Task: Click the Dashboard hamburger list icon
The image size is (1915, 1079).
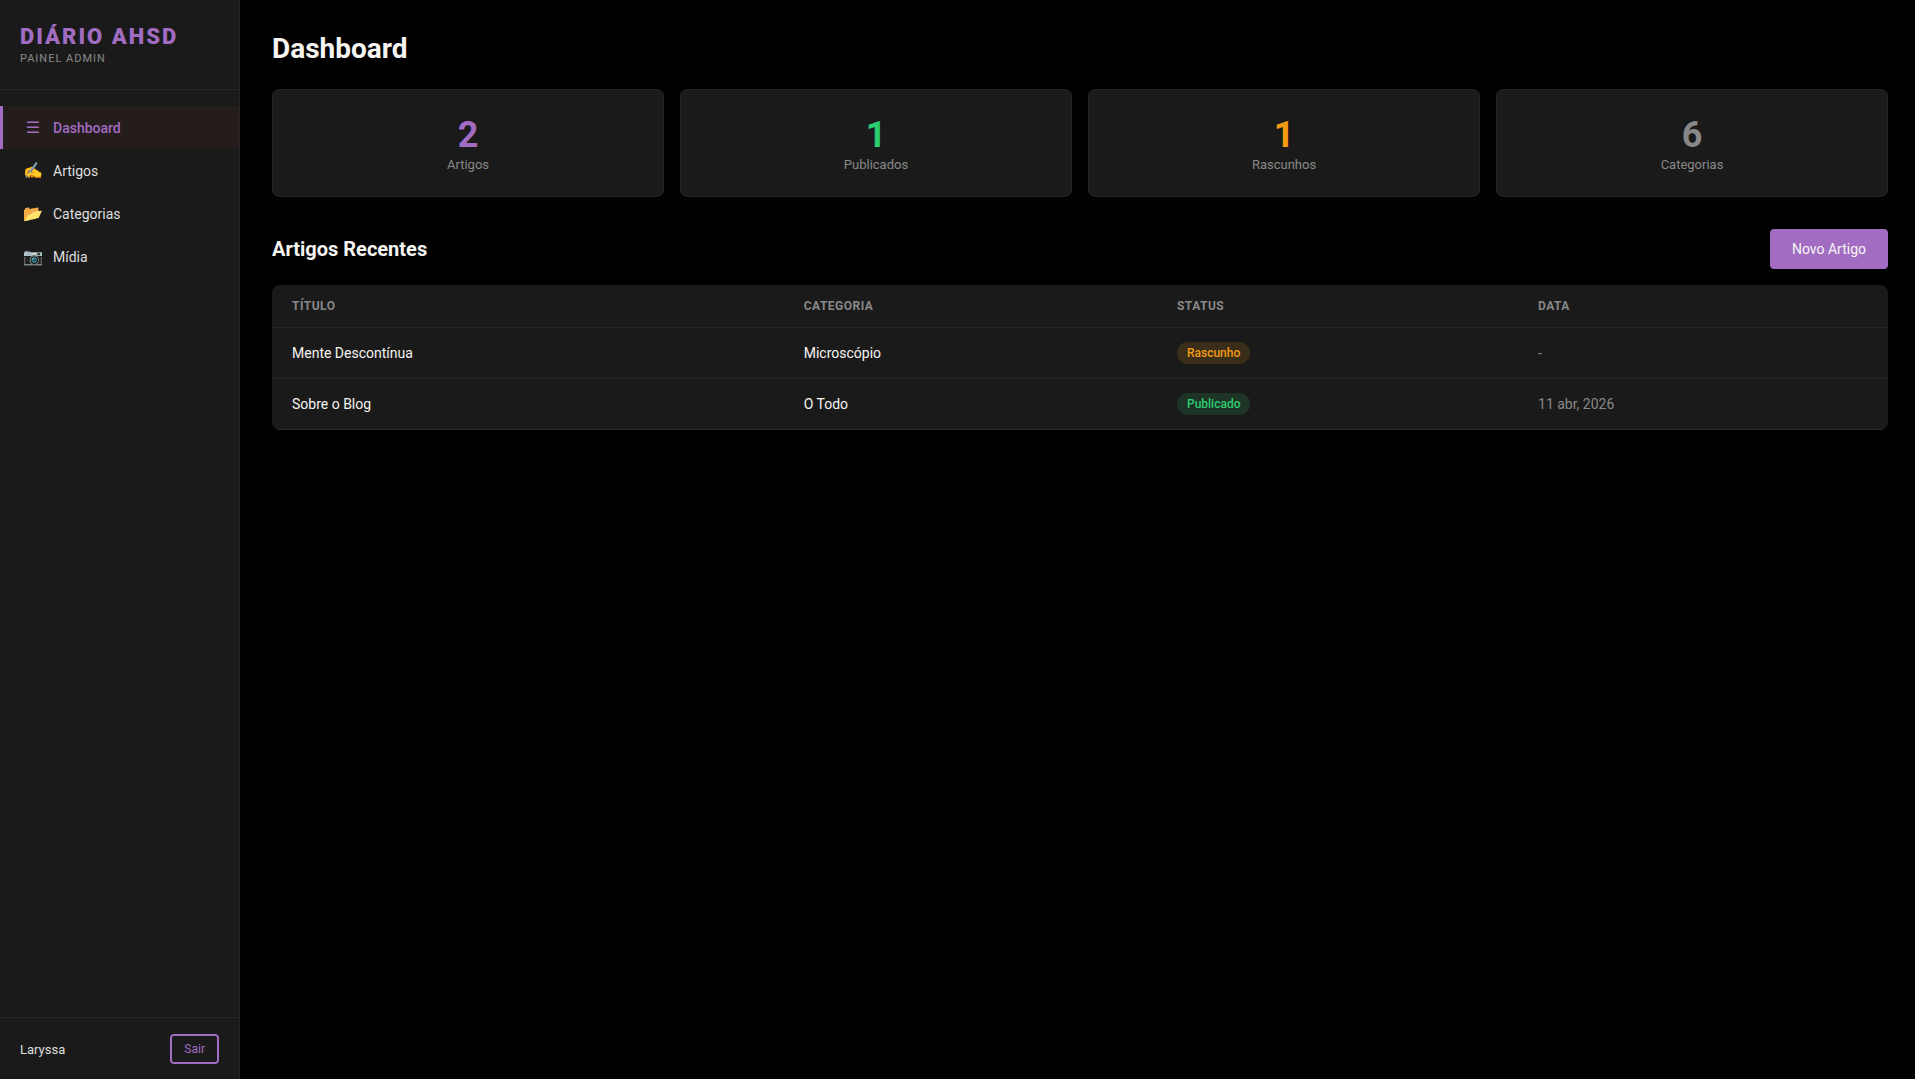Action: [33, 128]
